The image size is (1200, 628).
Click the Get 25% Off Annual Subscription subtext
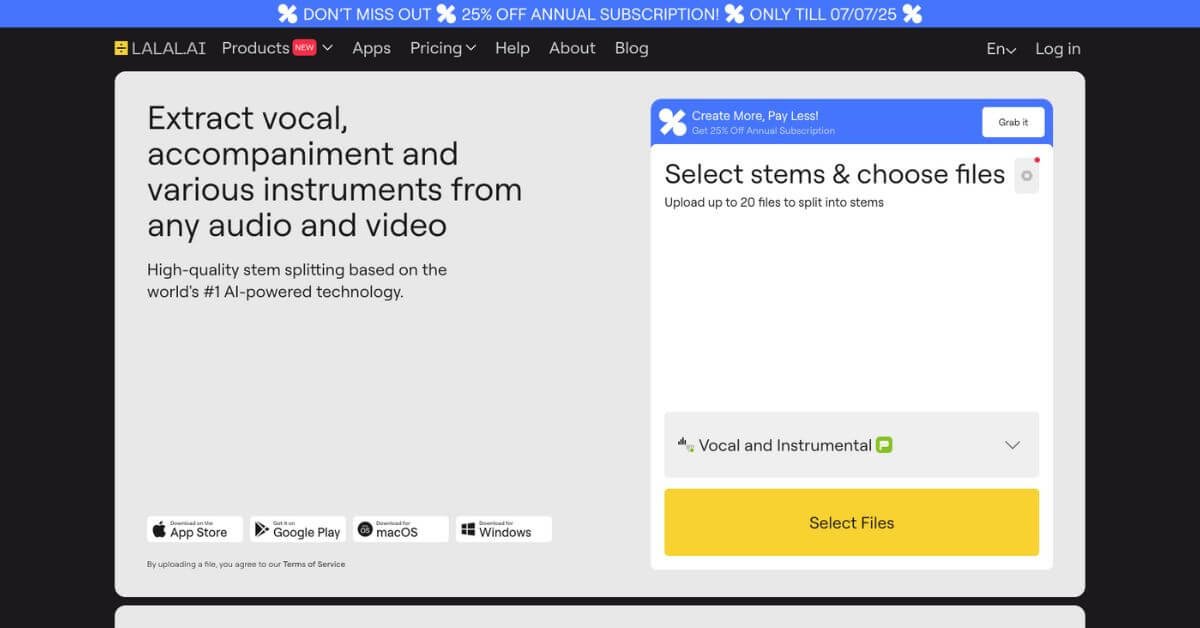763,131
